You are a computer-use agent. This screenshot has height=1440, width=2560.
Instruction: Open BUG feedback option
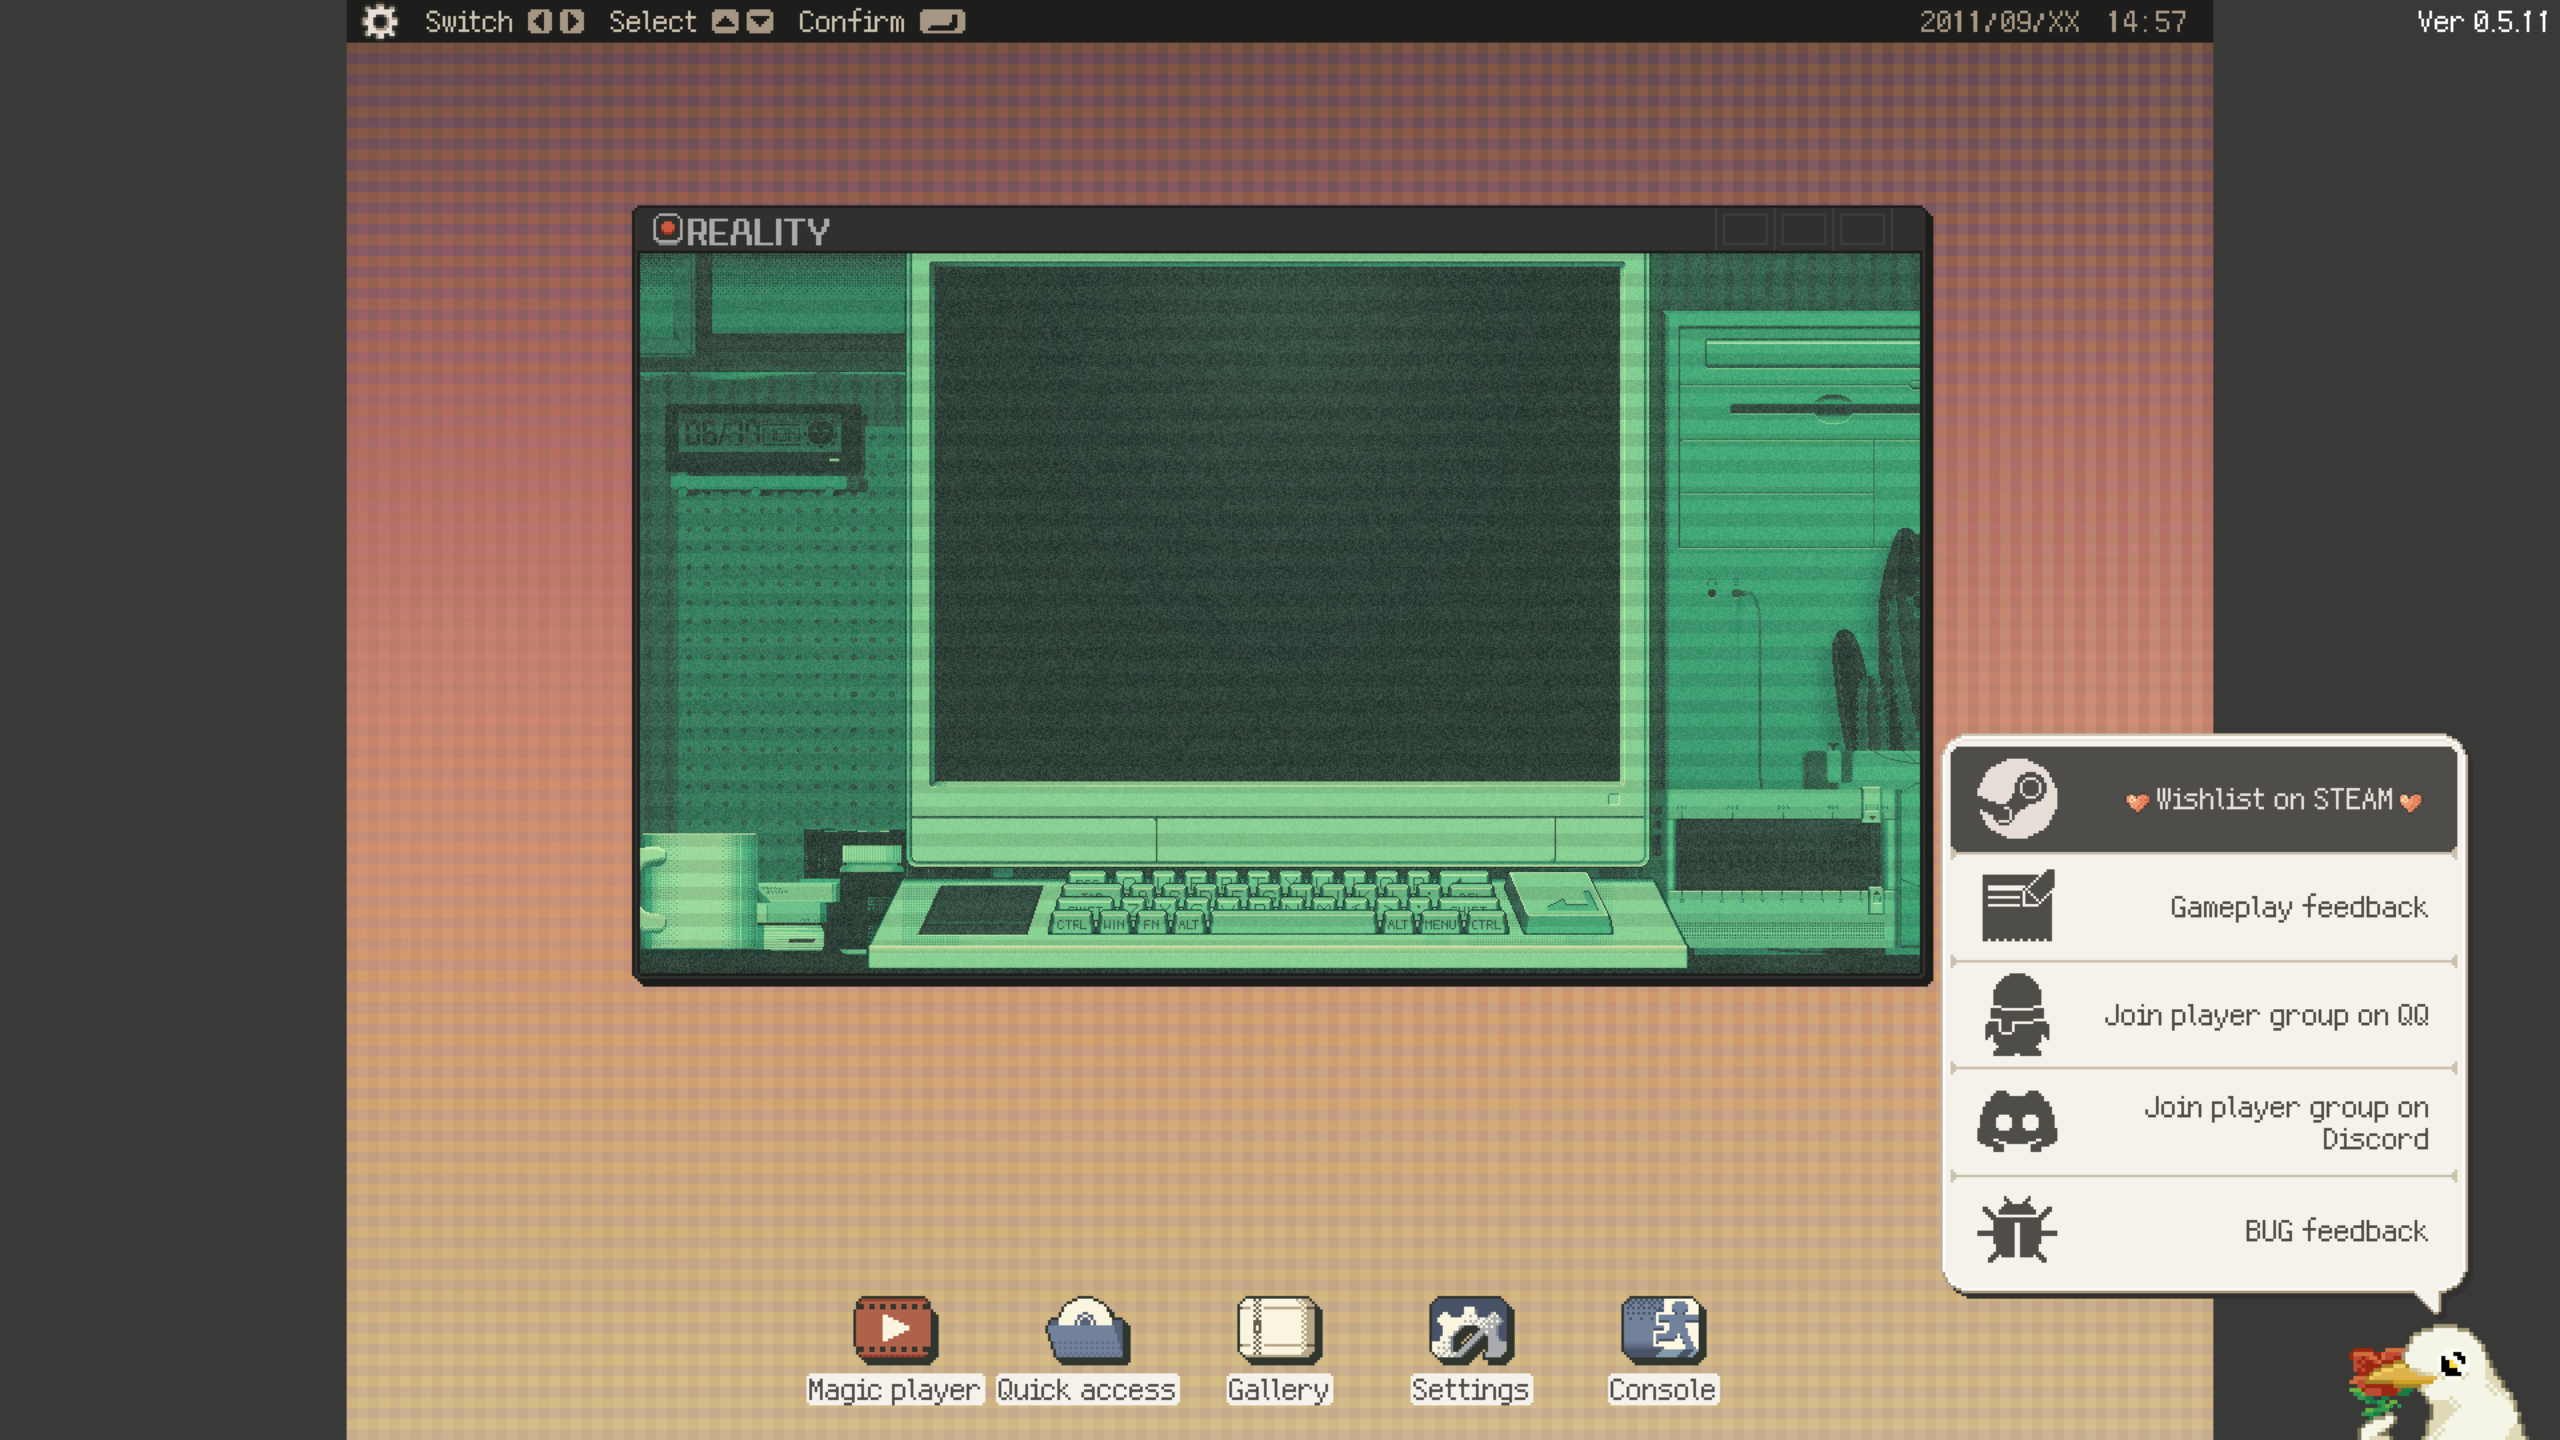pos(2335,1231)
